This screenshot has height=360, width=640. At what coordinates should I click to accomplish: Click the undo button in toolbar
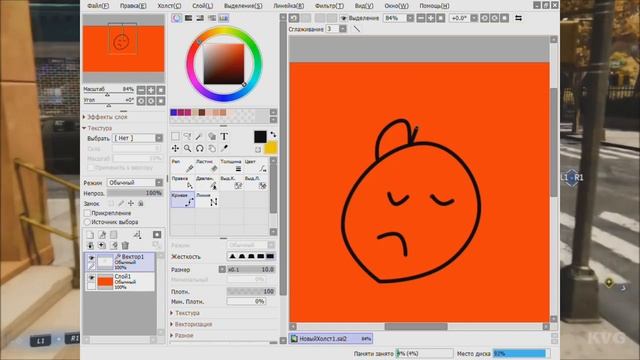[x=294, y=18]
